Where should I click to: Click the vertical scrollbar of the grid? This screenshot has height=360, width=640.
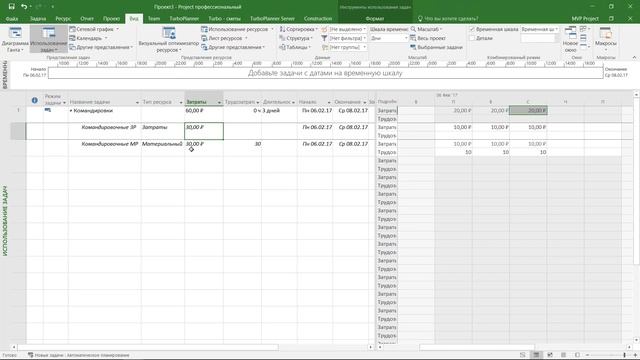click(636, 182)
